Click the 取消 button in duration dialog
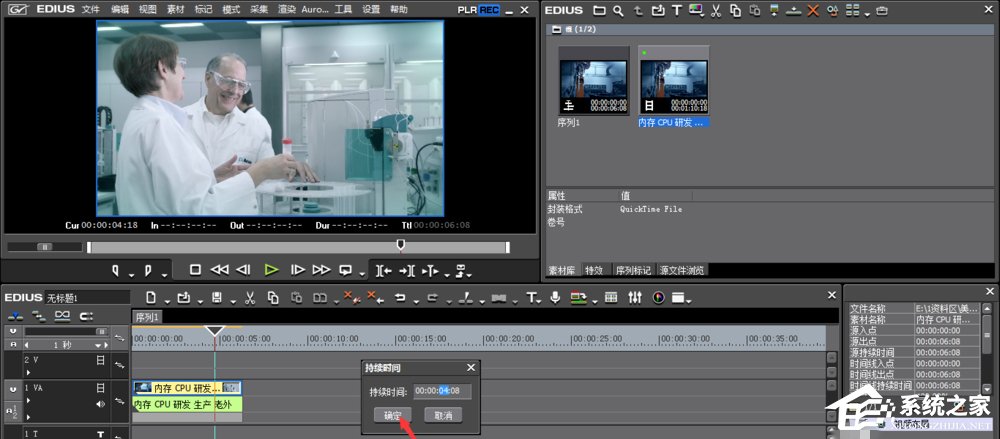Image resolution: width=1000 pixels, height=439 pixels. coord(442,414)
